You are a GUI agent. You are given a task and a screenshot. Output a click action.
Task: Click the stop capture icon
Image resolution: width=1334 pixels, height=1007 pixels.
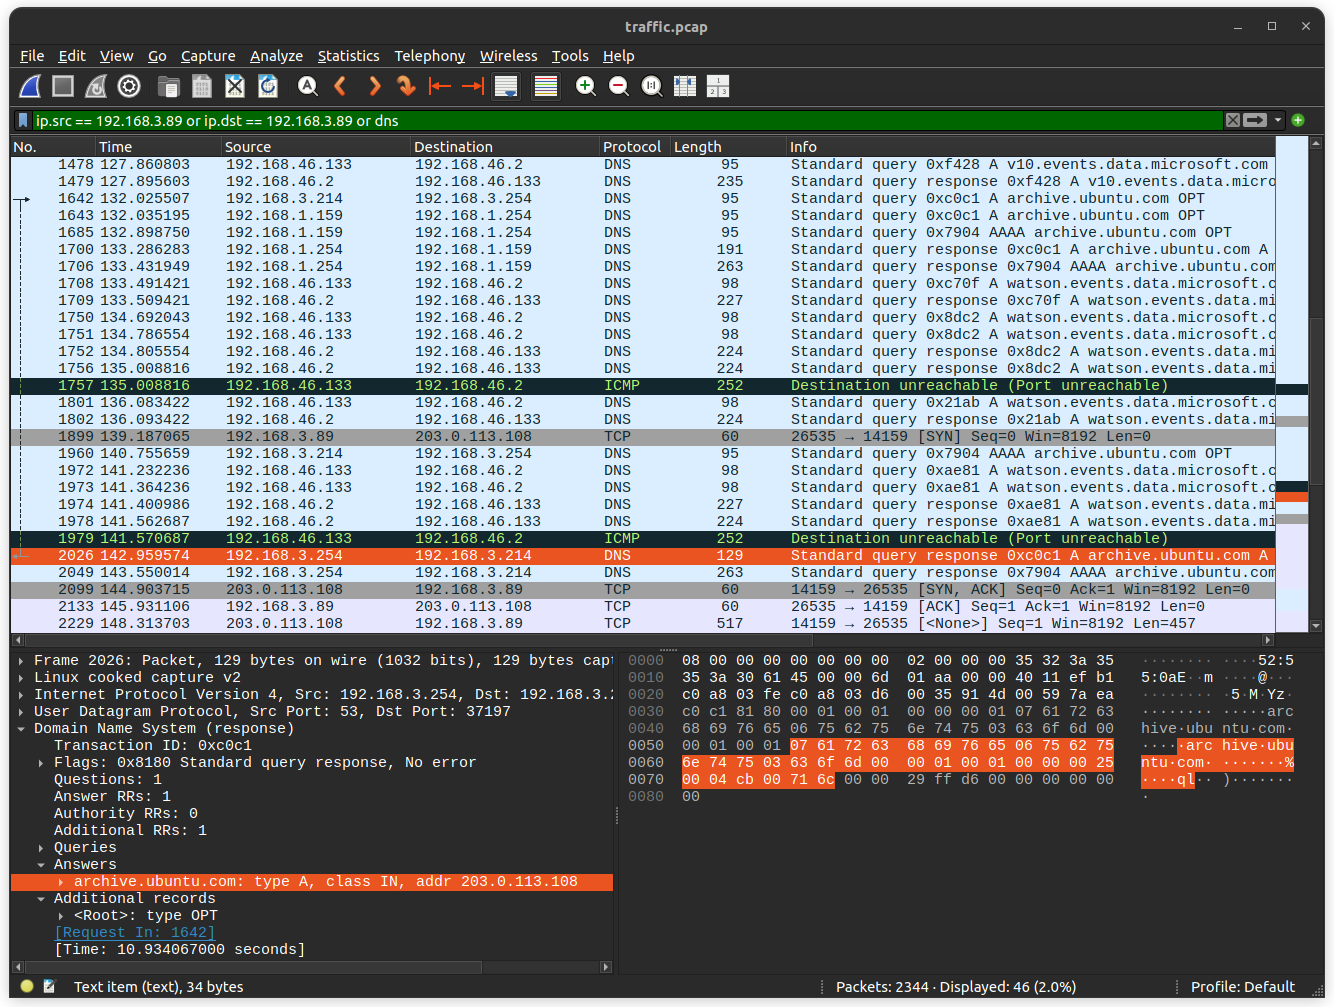pyautogui.click(x=61, y=86)
